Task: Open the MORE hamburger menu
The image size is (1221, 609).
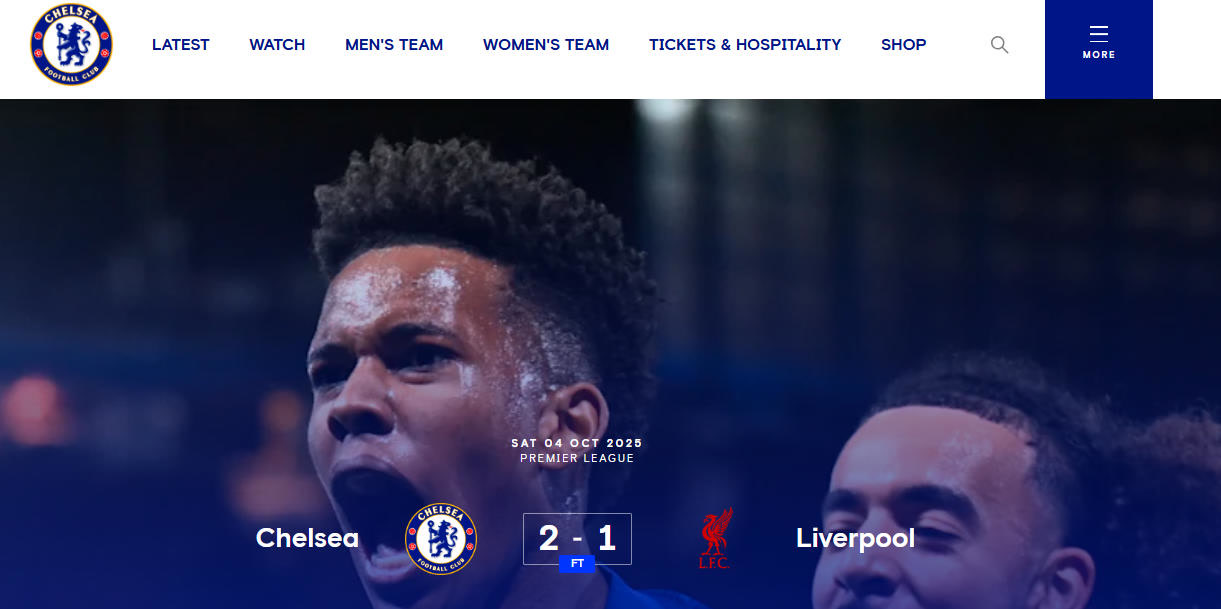Action: 1098,44
